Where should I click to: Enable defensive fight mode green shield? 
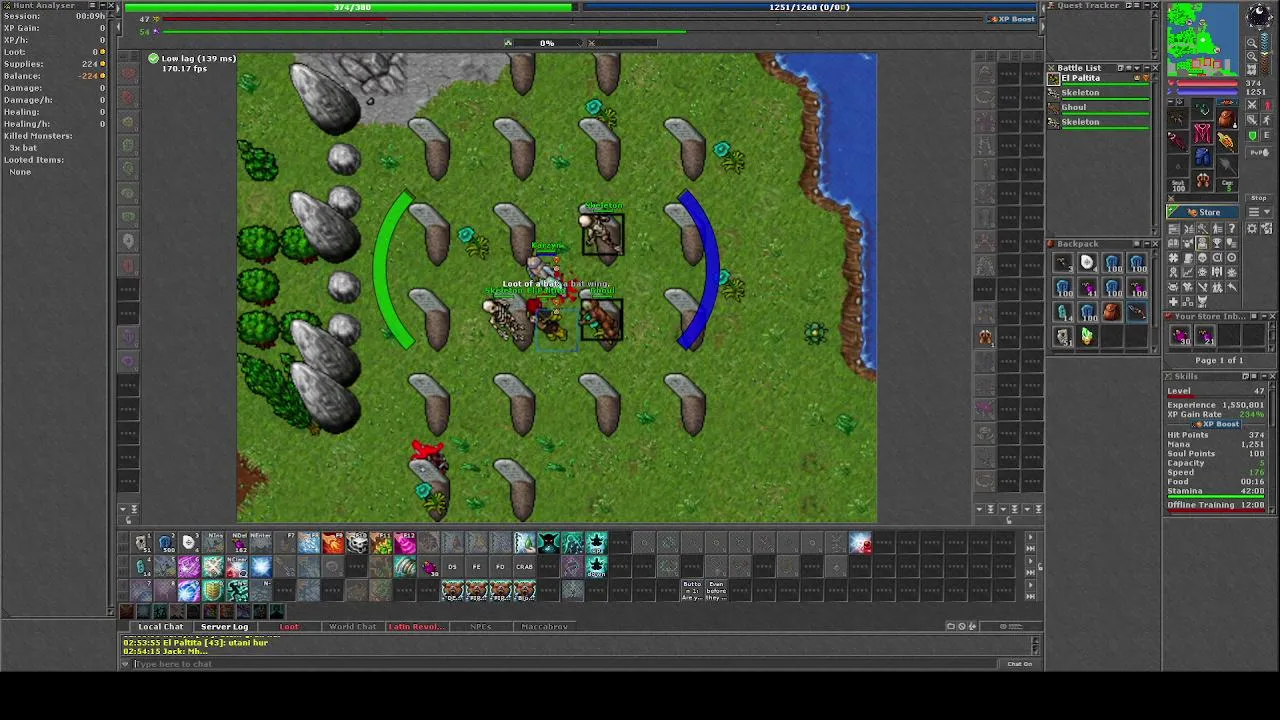point(1253,135)
